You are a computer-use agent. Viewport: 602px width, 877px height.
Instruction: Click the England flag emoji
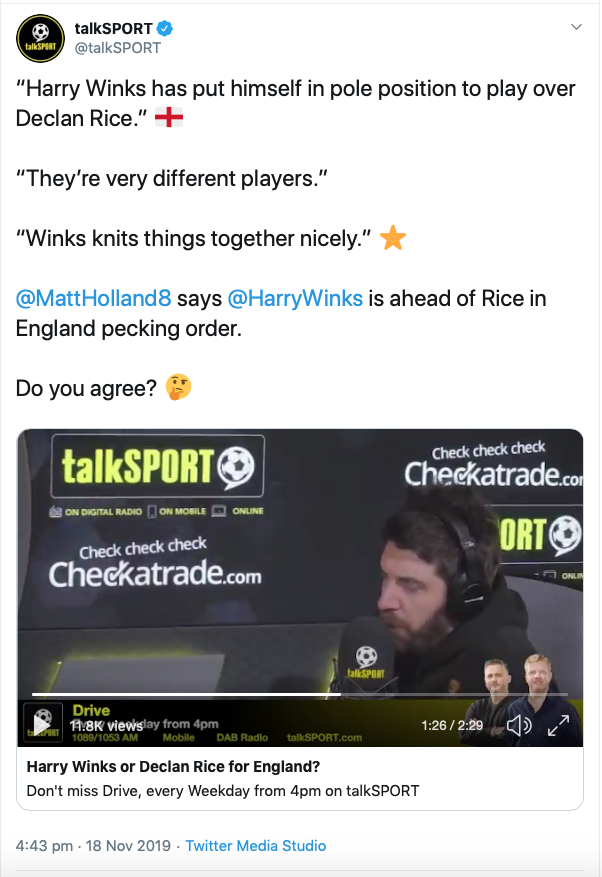point(168,118)
